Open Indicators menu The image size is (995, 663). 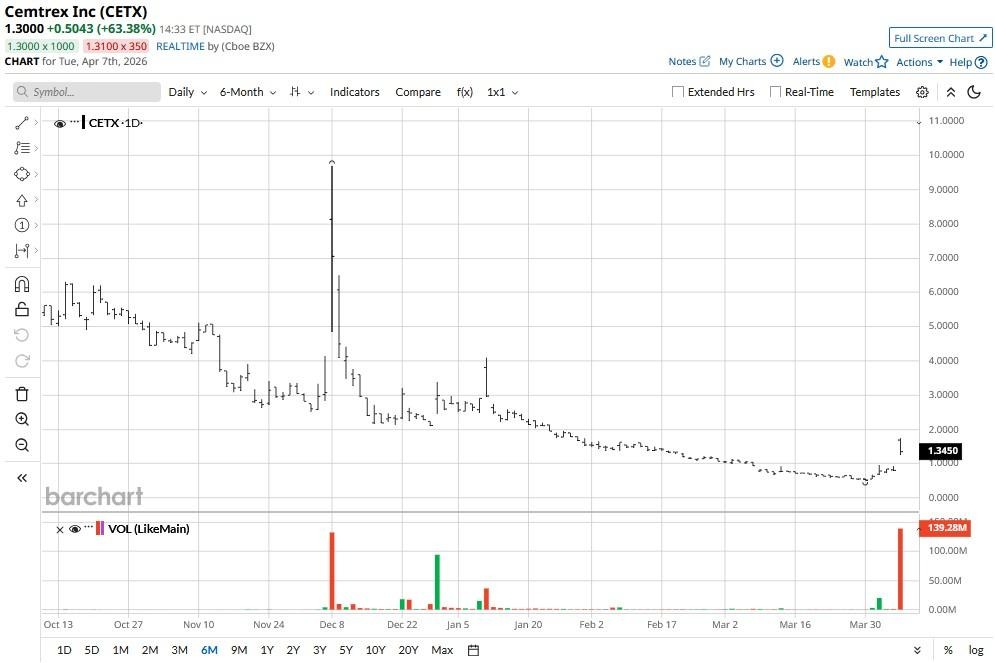pos(354,92)
